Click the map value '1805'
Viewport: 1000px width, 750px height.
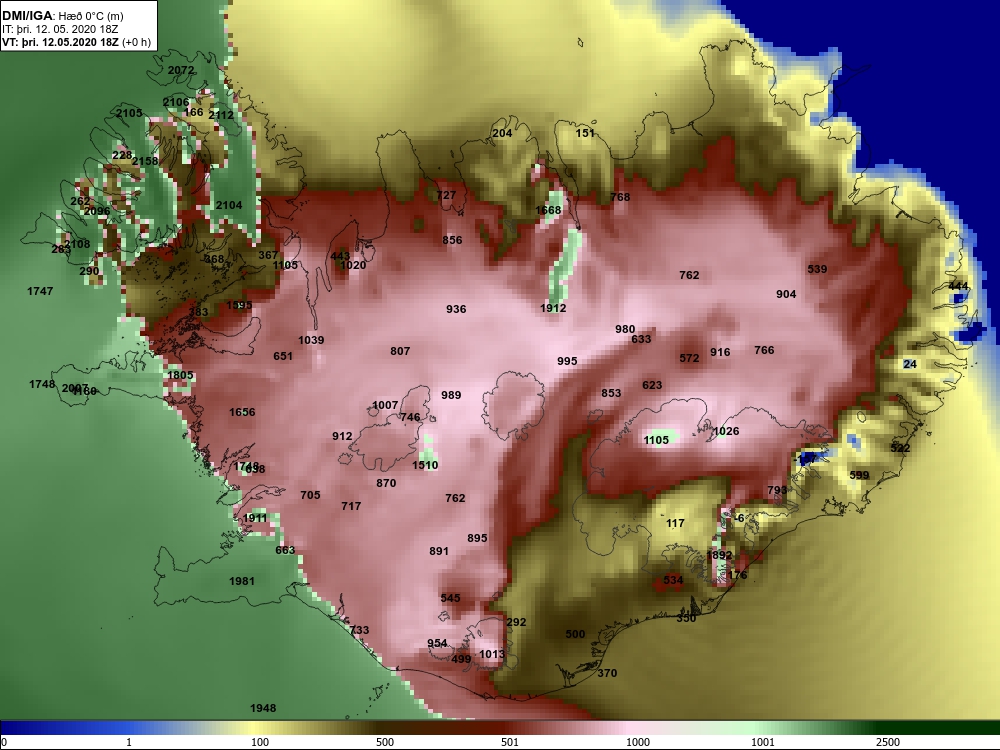pyautogui.click(x=180, y=375)
